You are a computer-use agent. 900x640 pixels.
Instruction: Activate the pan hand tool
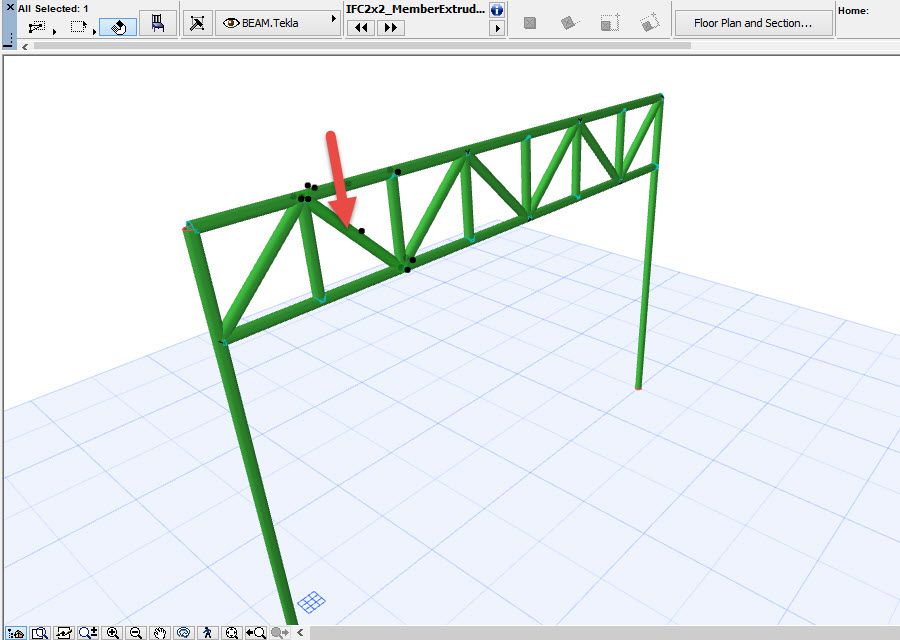[x=160, y=633]
